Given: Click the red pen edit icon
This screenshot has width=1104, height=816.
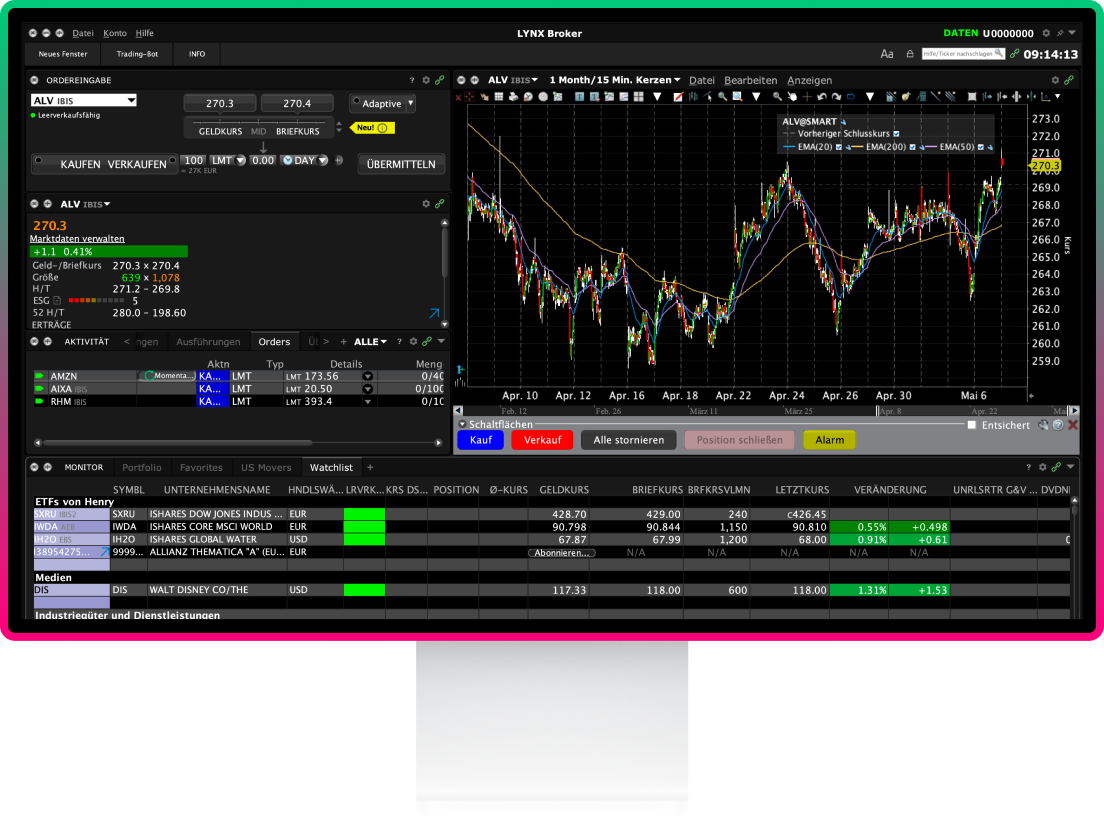Looking at the screenshot, I should (679, 96).
